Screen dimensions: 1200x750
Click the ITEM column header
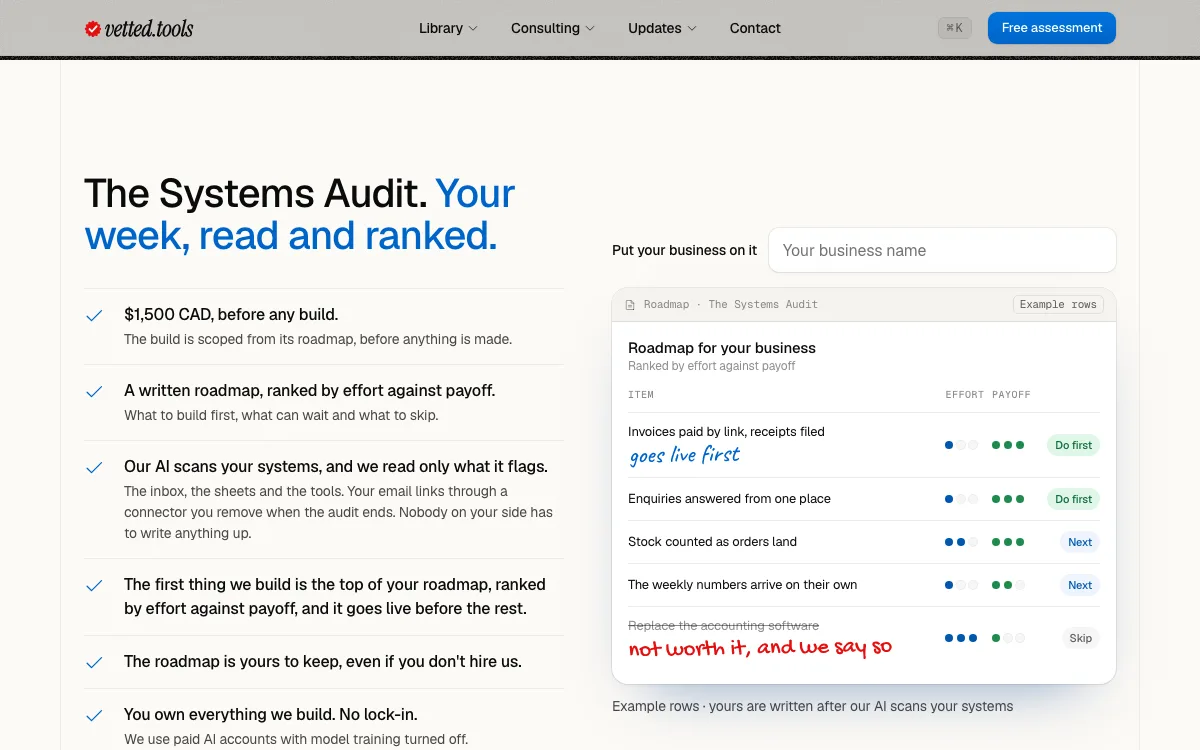[641, 395]
